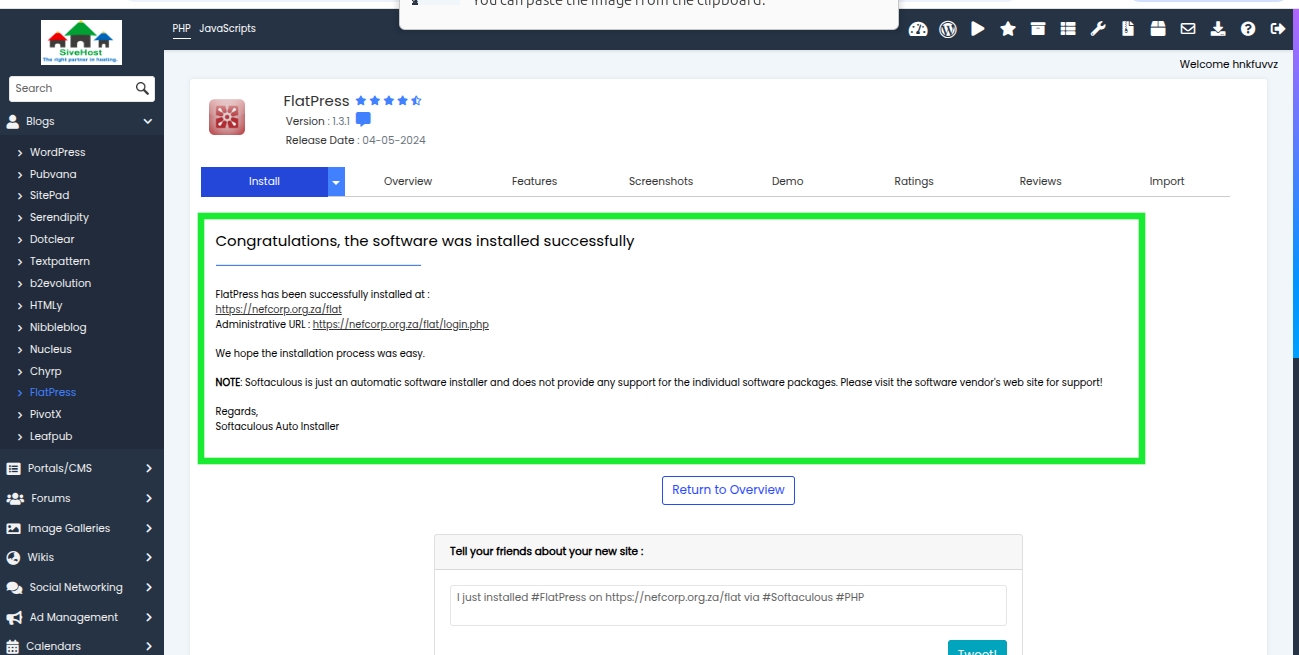The image size is (1299, 655).
Task: Select Serendipity in the Blogs list
Action: pyautogui.click(x=59, y=217)
